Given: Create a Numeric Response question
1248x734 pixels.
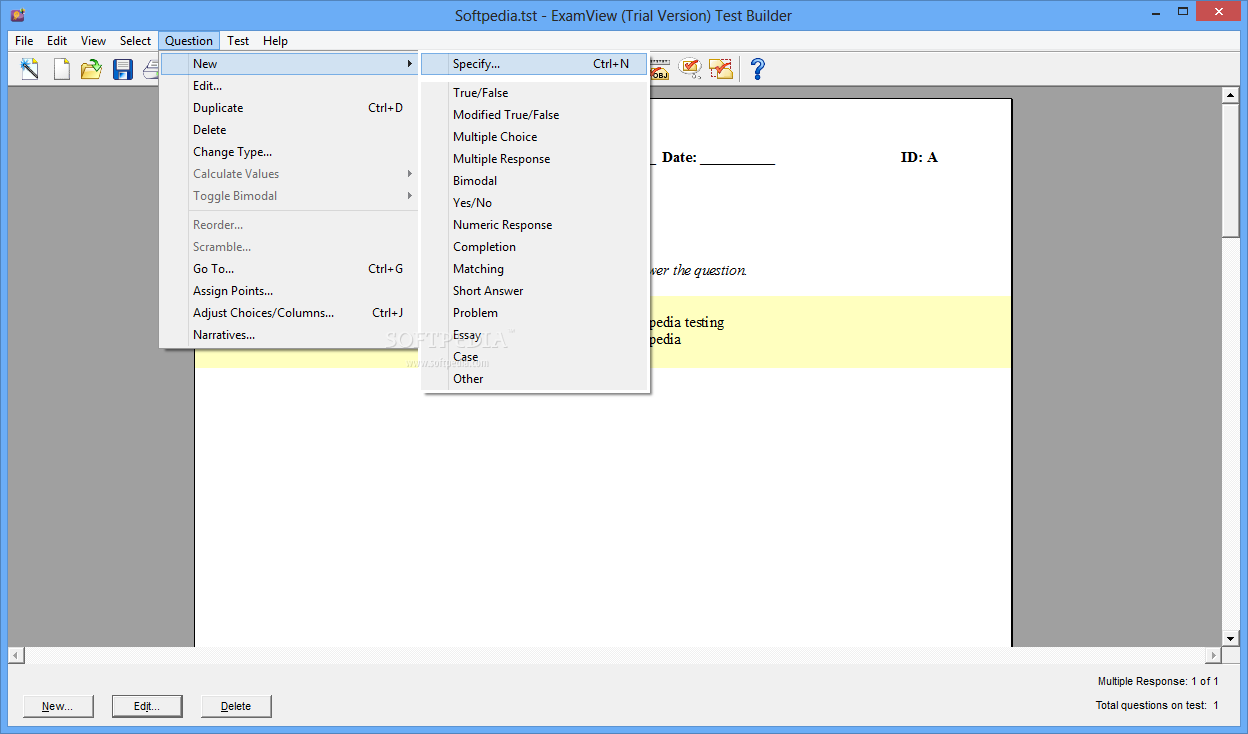Looking at the screenshot, I should (535, 225).
